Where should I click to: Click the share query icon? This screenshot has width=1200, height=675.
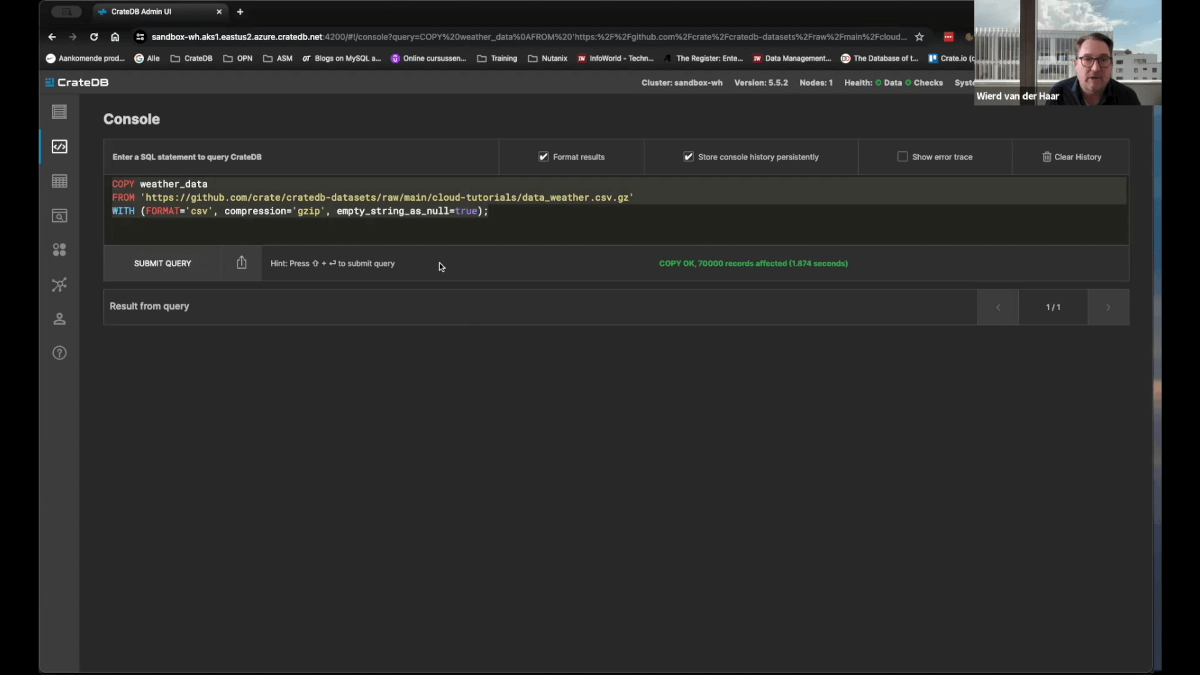[241, 263]
